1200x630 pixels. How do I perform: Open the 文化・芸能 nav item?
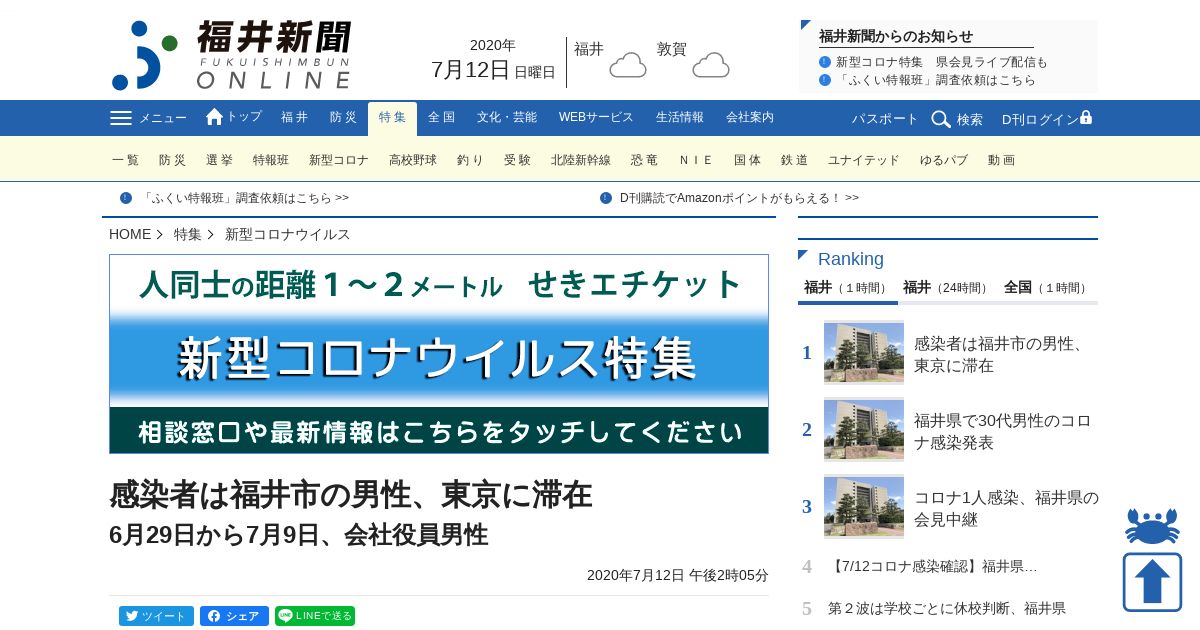507,118
